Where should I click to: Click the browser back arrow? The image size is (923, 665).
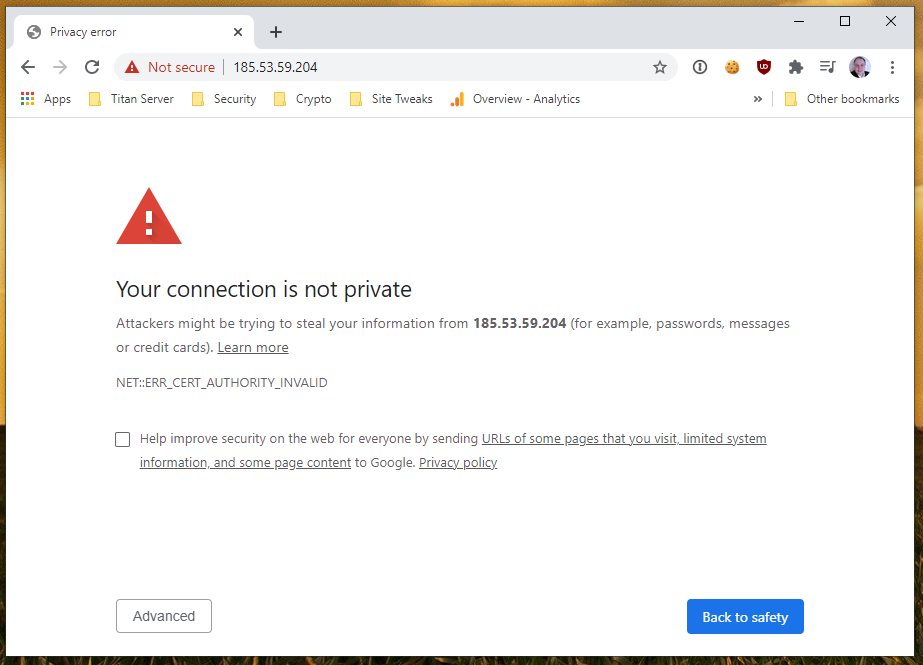tap(28, 67)
